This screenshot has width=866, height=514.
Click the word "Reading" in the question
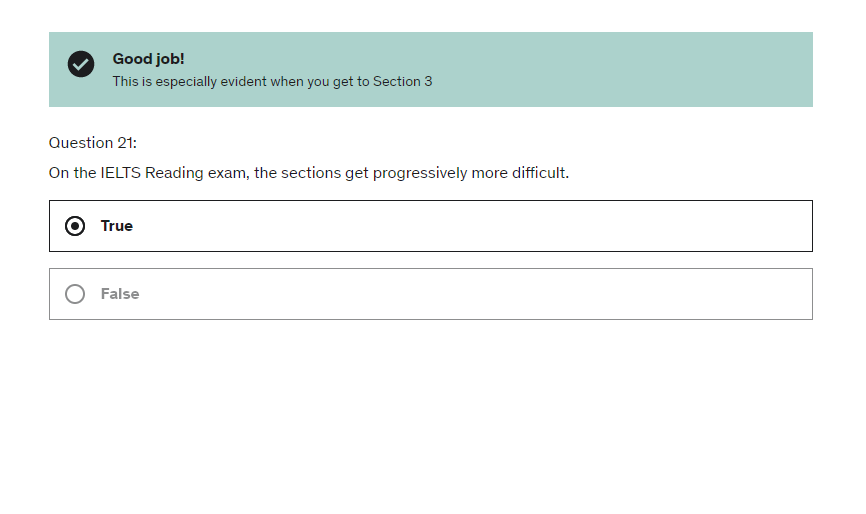[x=174, y=173]
